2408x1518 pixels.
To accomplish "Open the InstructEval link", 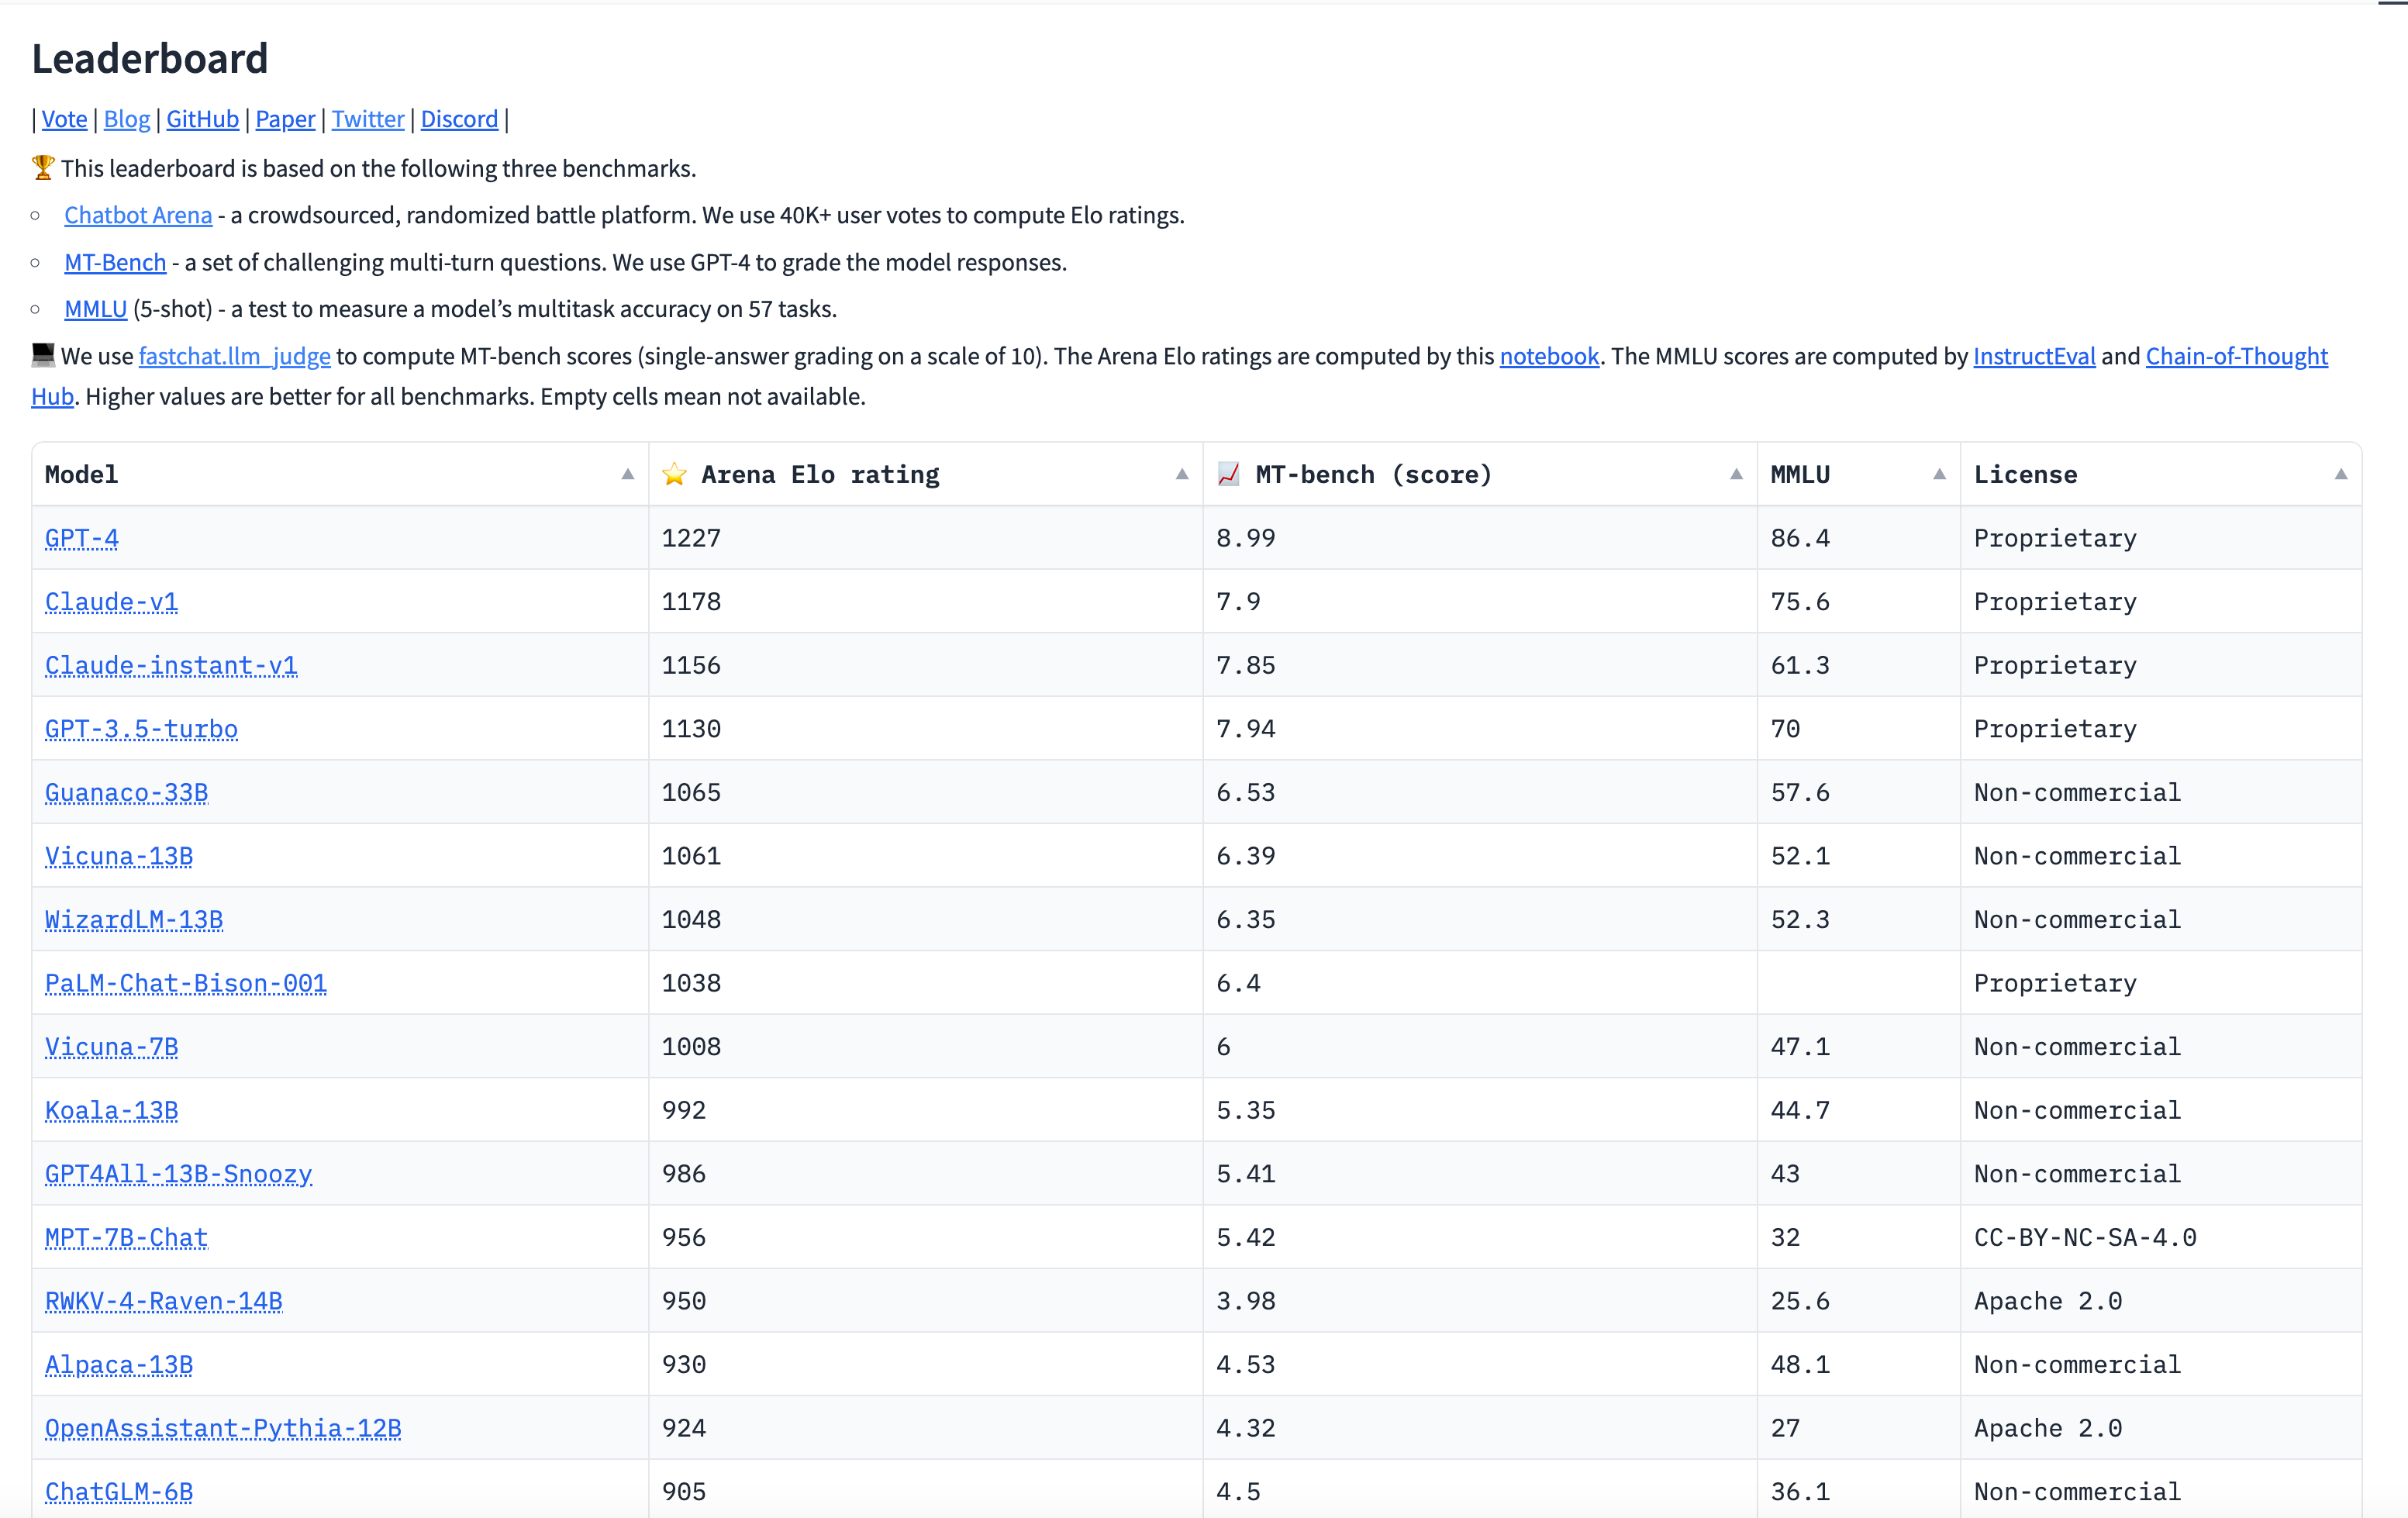I will click(2034, 356).
